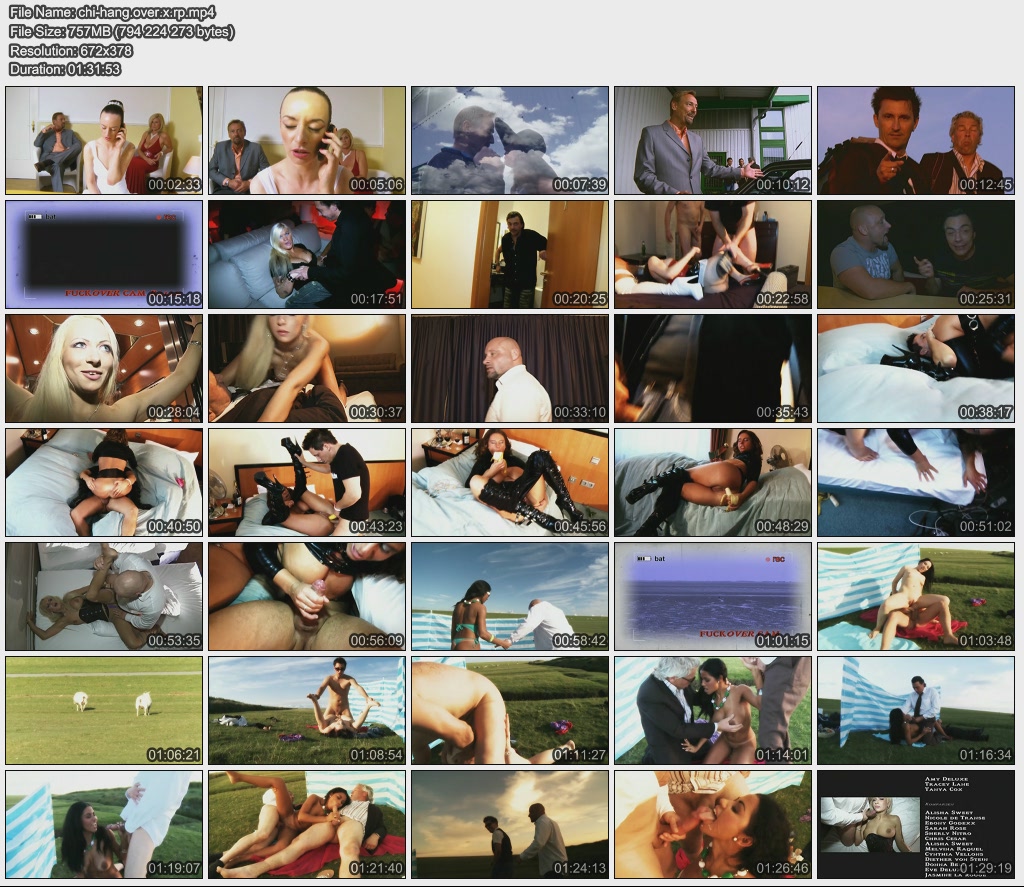Select the thumbnail at 00:07:39 with clouds

click(510, 140)
